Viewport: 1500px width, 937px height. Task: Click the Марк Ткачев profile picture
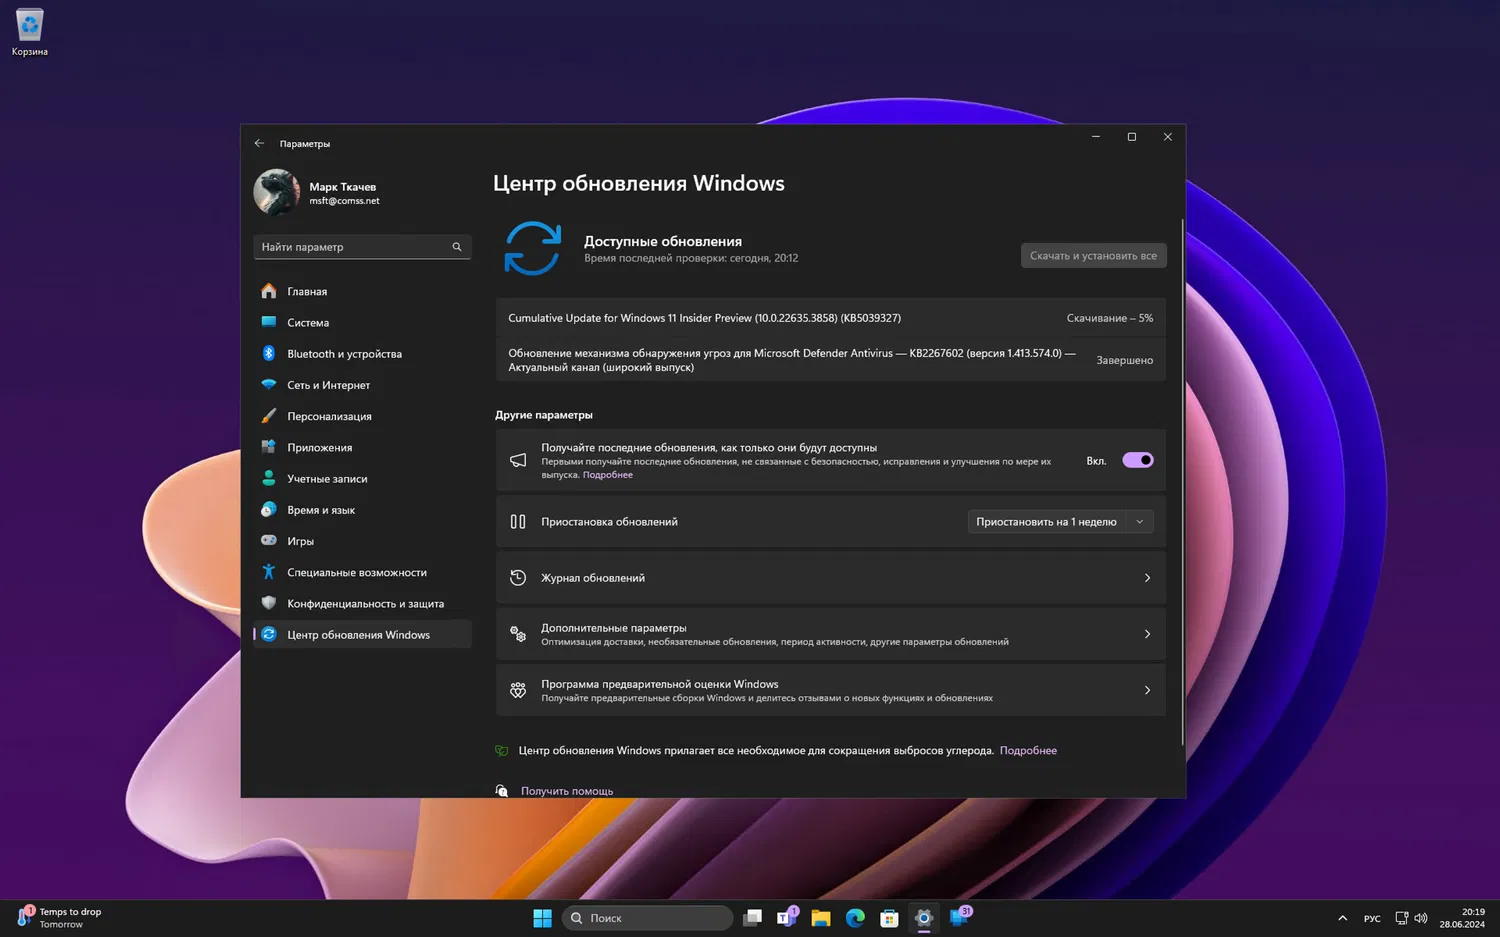(277, 192)
